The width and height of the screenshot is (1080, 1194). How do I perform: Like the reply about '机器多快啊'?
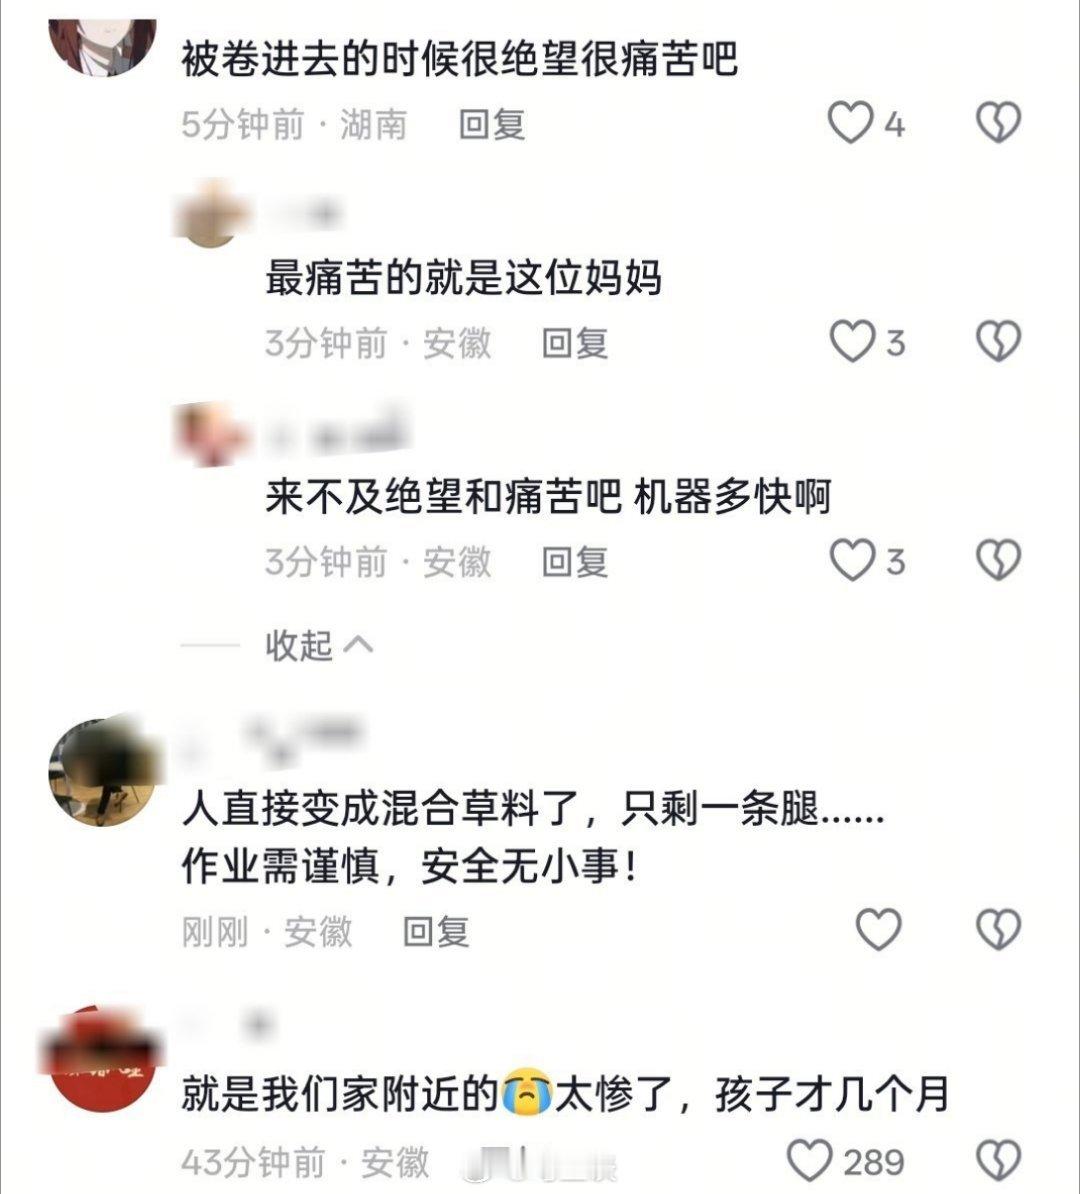click(x=852, y=560)
